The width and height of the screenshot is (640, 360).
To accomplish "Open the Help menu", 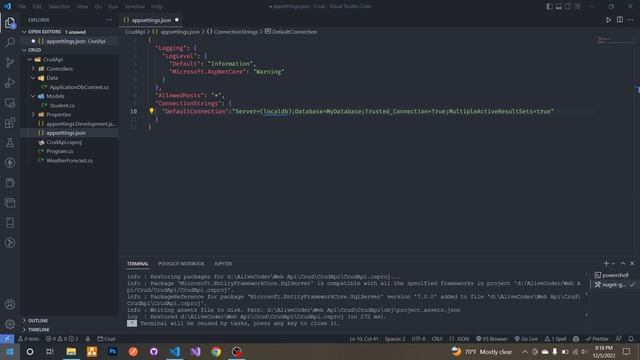I will click(x=157, y=7).
